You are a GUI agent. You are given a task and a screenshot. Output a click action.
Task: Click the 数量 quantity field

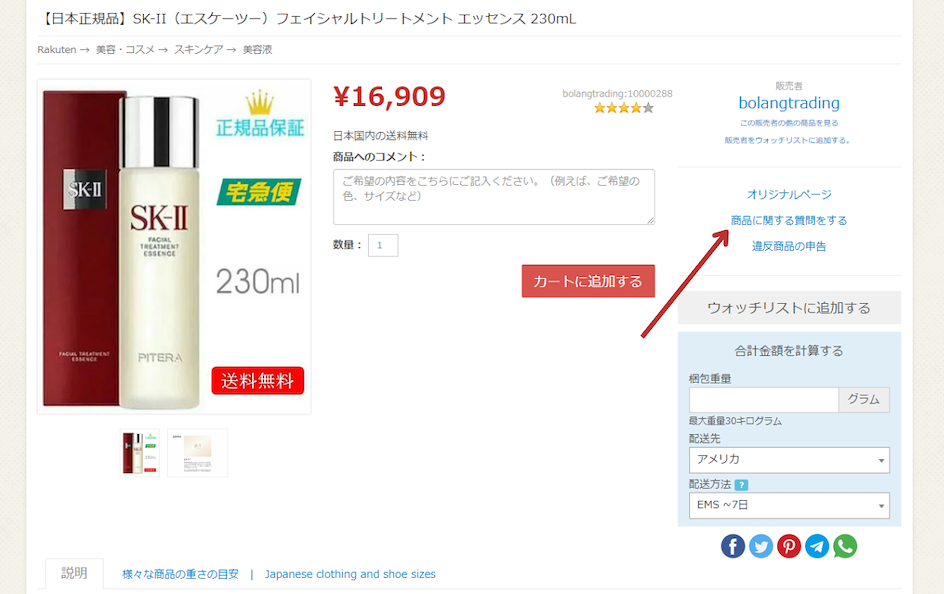click(x=383, y=246)
